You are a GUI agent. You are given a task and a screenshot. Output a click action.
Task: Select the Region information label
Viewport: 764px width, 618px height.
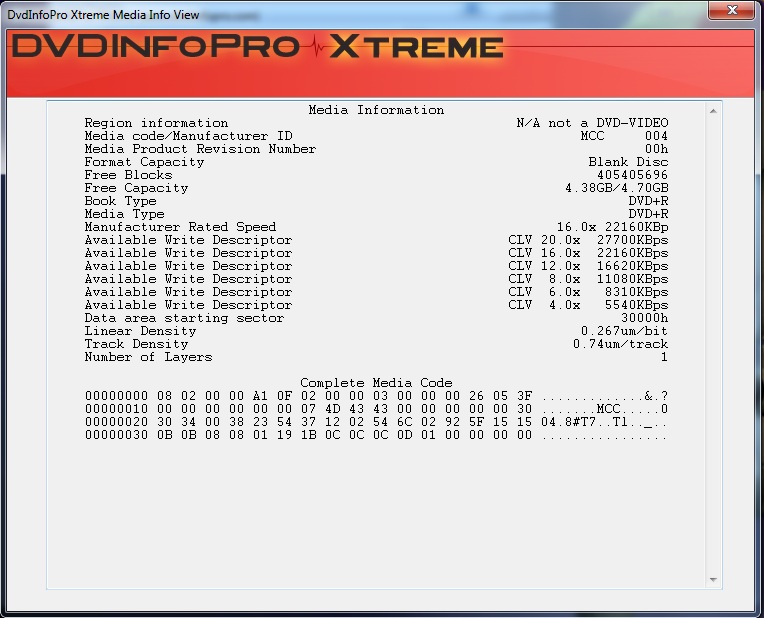[156, 123]
